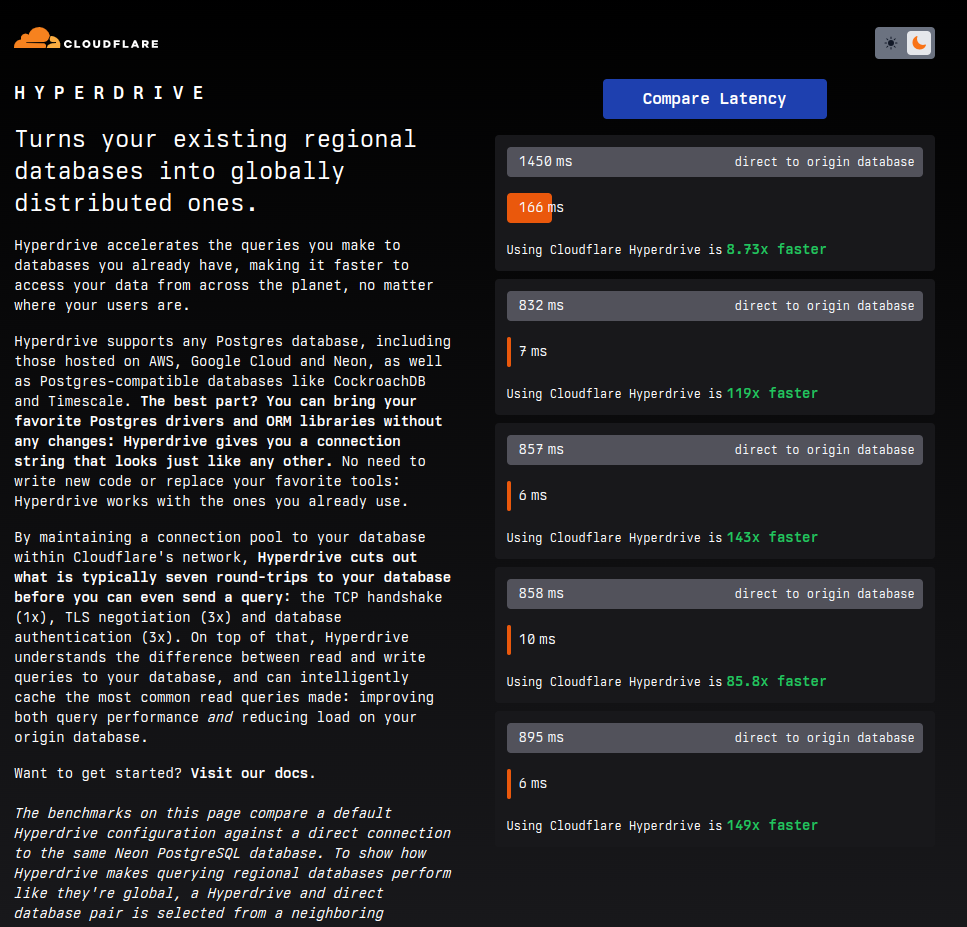Viewport: 967px width, 927px height.
Task: Switch to light mode sun icon
Action: pos(891,43)
